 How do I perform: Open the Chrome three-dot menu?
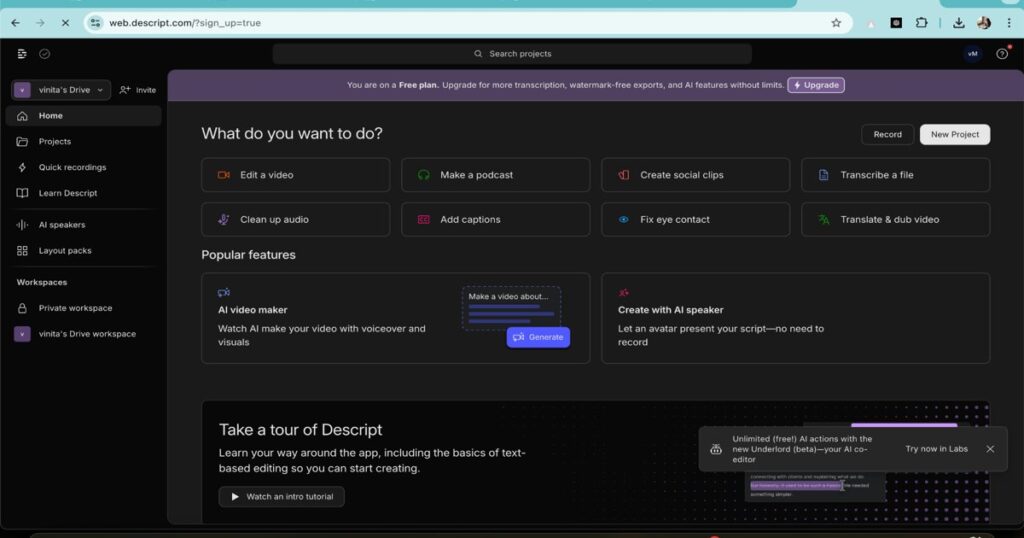tap(1009, 23)
